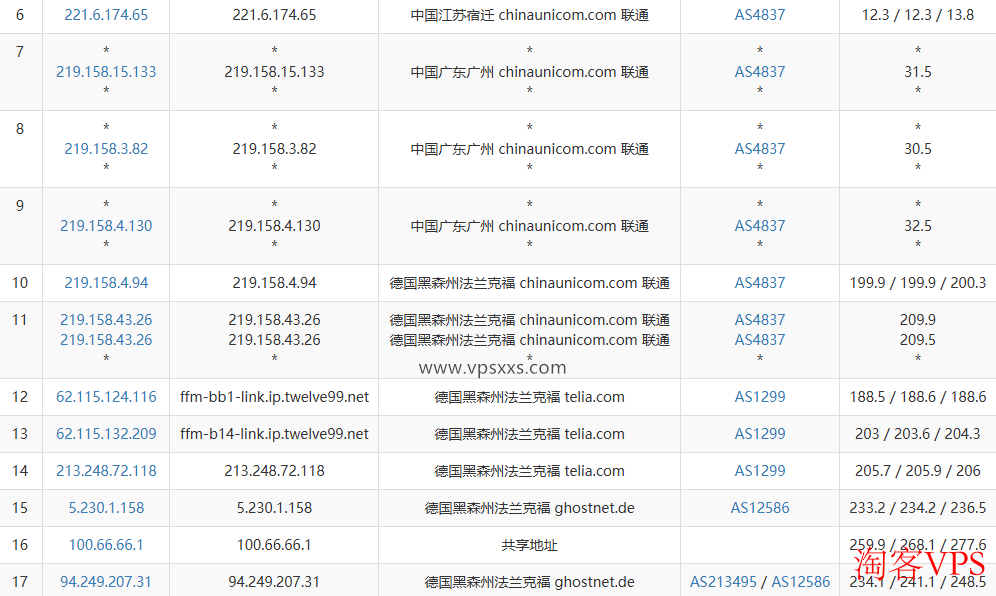Open the 213.248.72.118 IP link
The image size is (996, 596).
click(106, 471)
